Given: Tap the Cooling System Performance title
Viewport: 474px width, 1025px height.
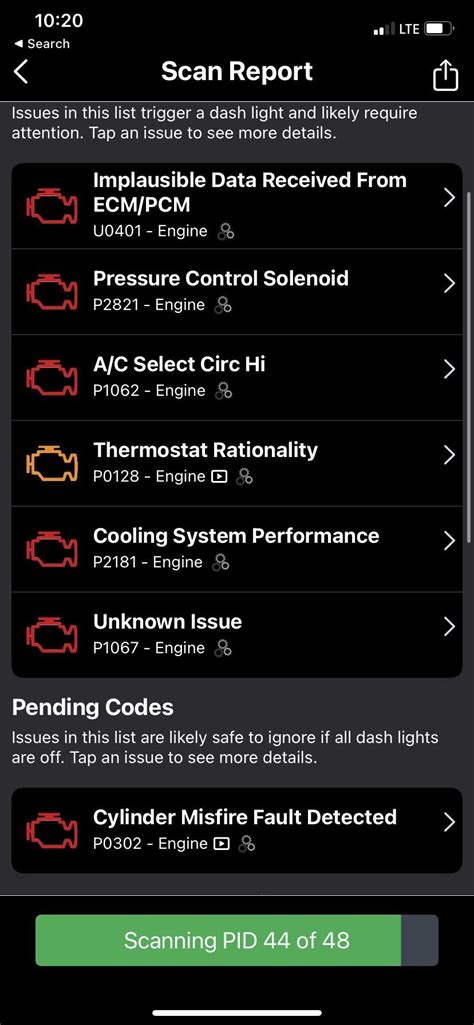Looking at the screenshot, I should pyautogui.click(x=236, y=536).
